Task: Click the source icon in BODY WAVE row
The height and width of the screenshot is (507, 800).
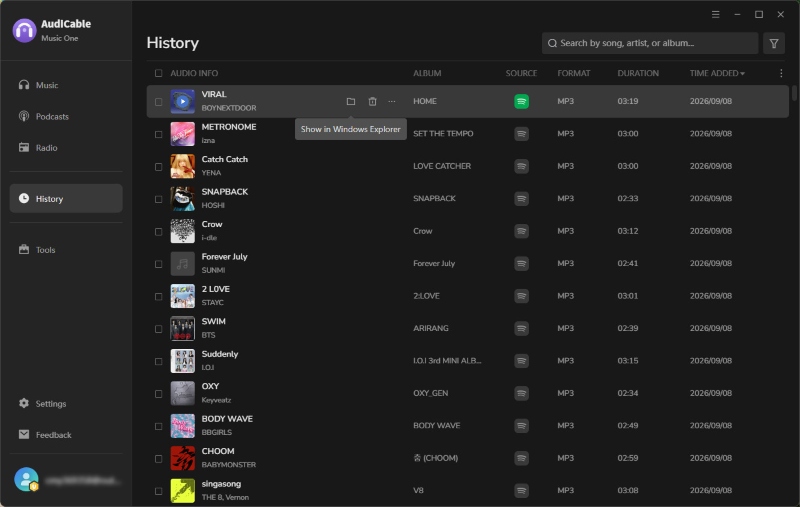Action: (x=521, y=425)
